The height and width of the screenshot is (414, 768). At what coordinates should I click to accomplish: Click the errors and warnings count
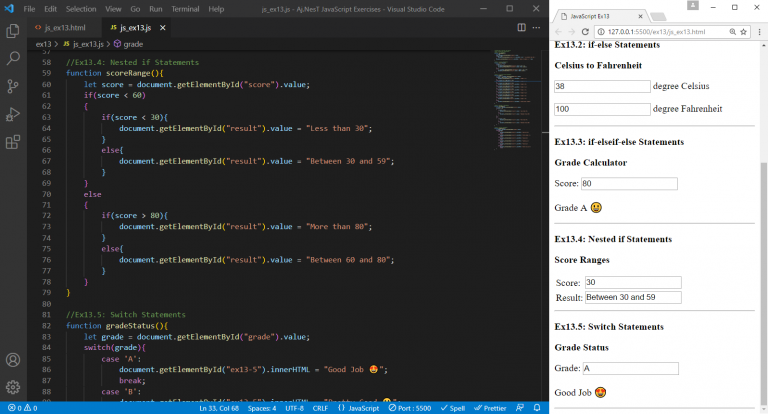pos(22,408)
